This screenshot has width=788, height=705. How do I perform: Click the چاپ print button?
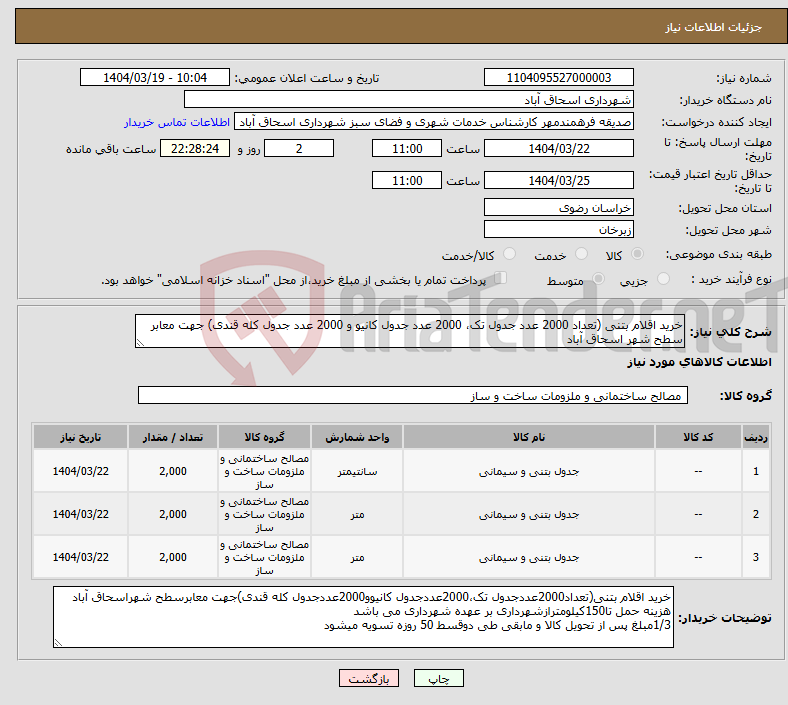pyautogui.click(x=439, y=678)
